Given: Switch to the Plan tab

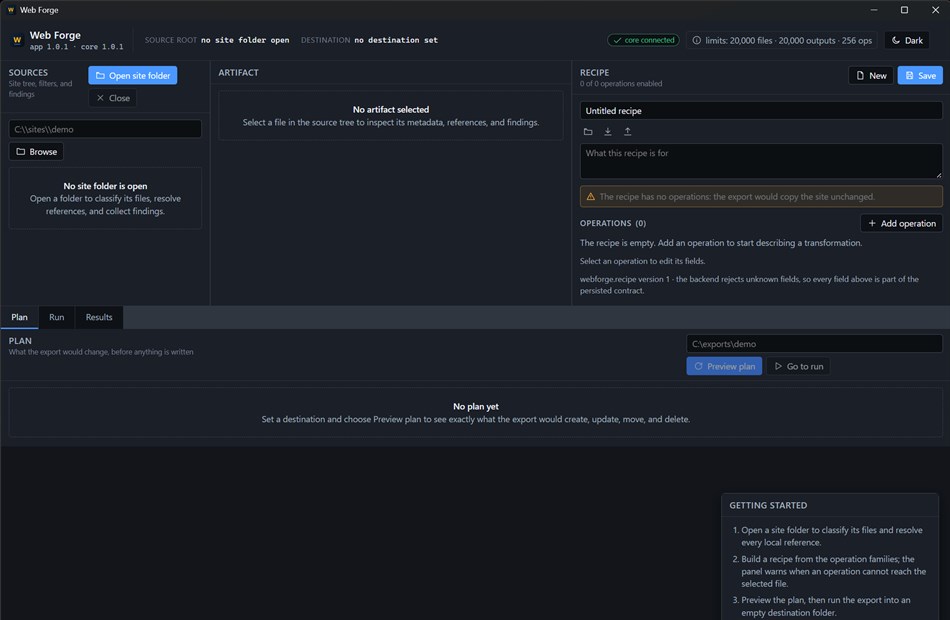Looking at the screenshot, I should pos(19,317).
